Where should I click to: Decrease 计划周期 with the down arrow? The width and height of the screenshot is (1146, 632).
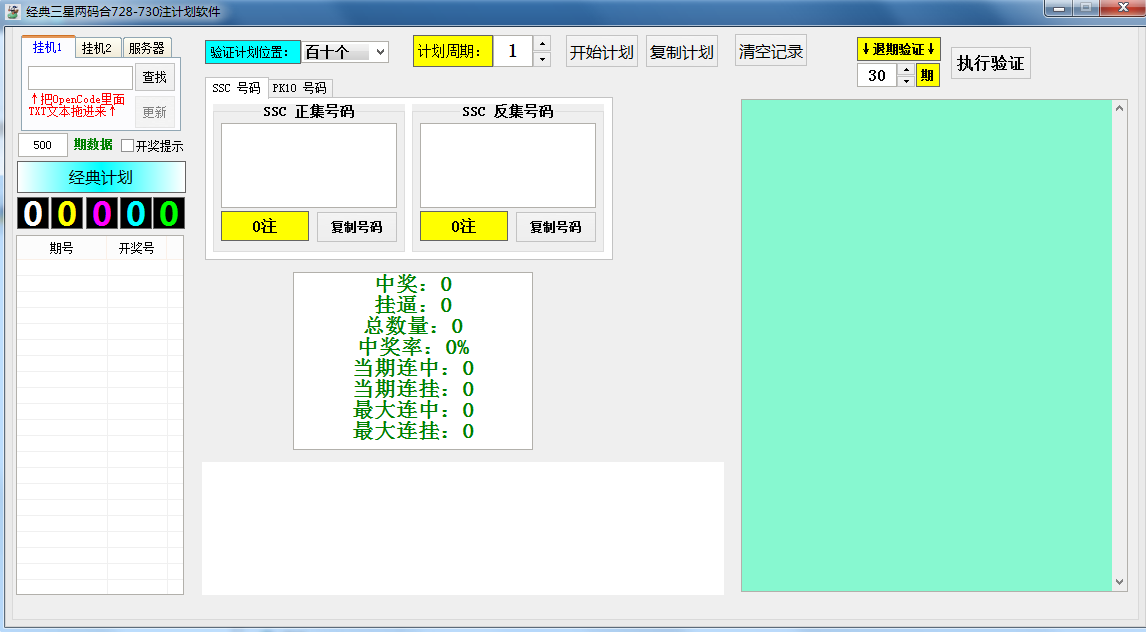point(542,60)
